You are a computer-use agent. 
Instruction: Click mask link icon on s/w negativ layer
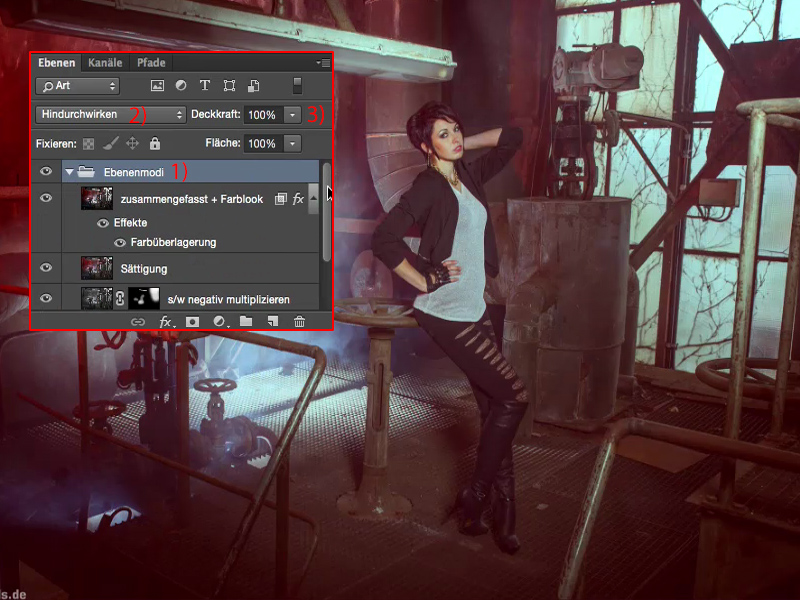pyautogui.click(x=120, y=298)
